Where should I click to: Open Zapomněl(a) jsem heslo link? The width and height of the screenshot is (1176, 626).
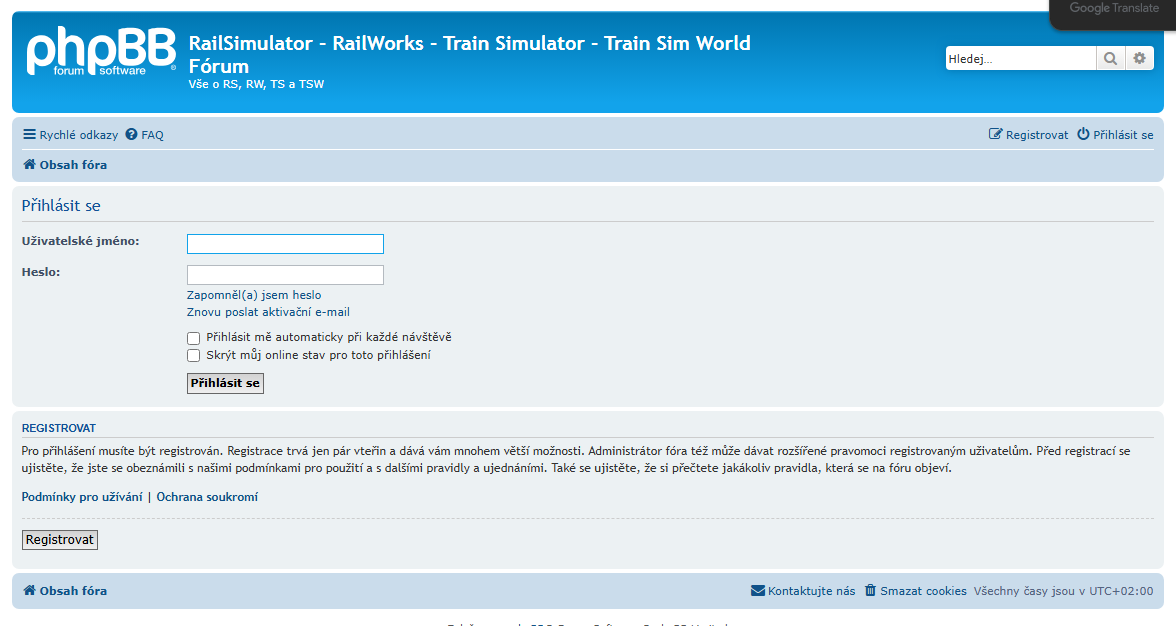(254, 295)
